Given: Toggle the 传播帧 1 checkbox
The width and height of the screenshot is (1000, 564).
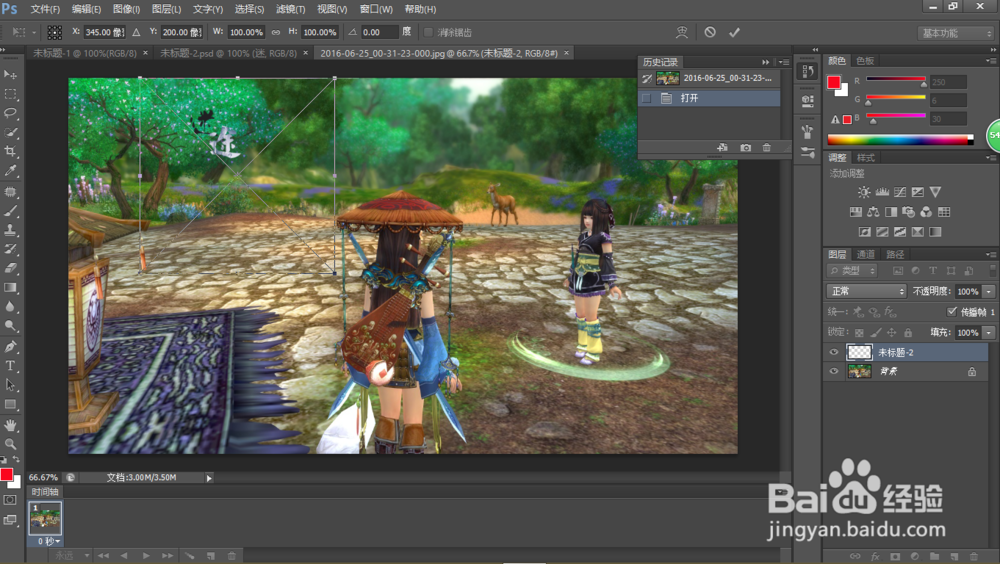Looking at the screenshot, I should [x=952, y=311].
